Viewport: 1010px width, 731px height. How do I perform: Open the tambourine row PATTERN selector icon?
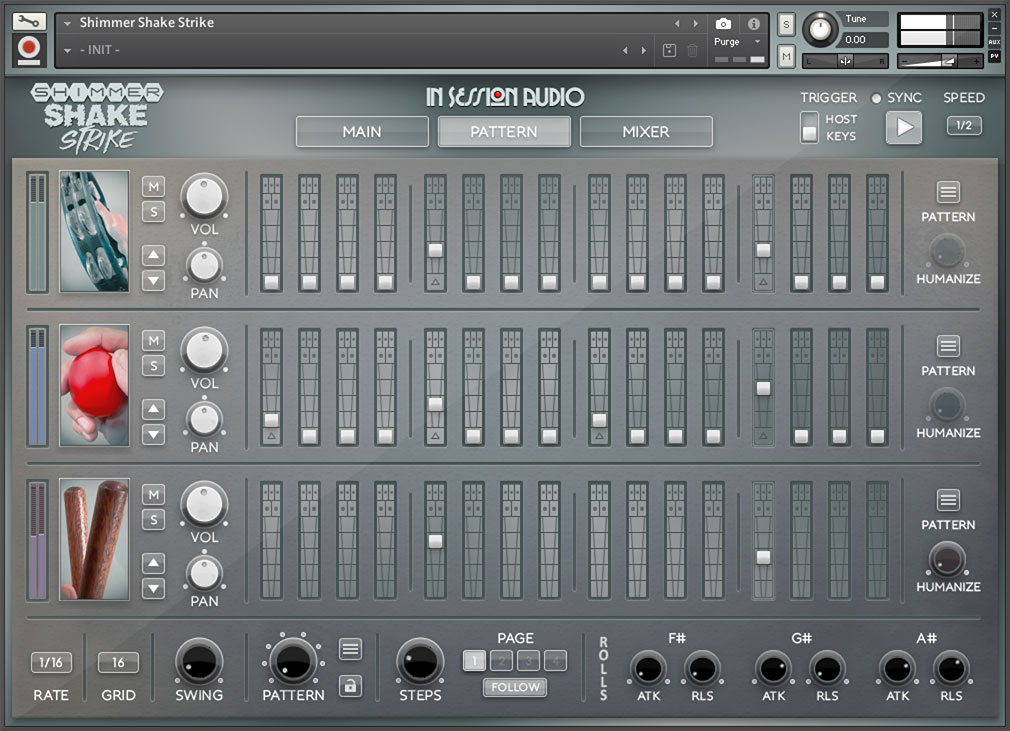point(948,192)
